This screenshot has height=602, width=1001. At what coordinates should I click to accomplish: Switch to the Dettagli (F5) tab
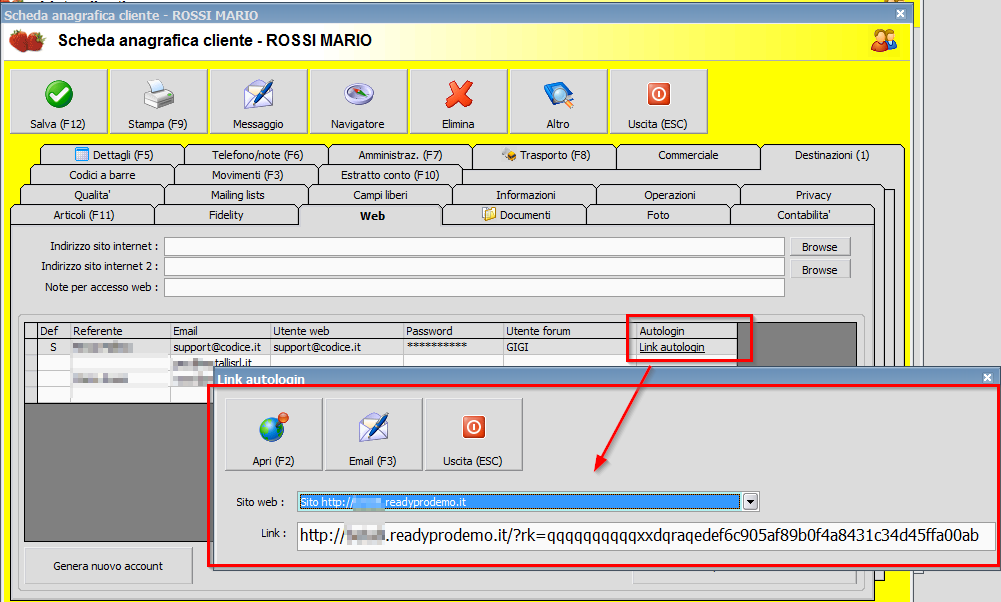tap(113, 155)
